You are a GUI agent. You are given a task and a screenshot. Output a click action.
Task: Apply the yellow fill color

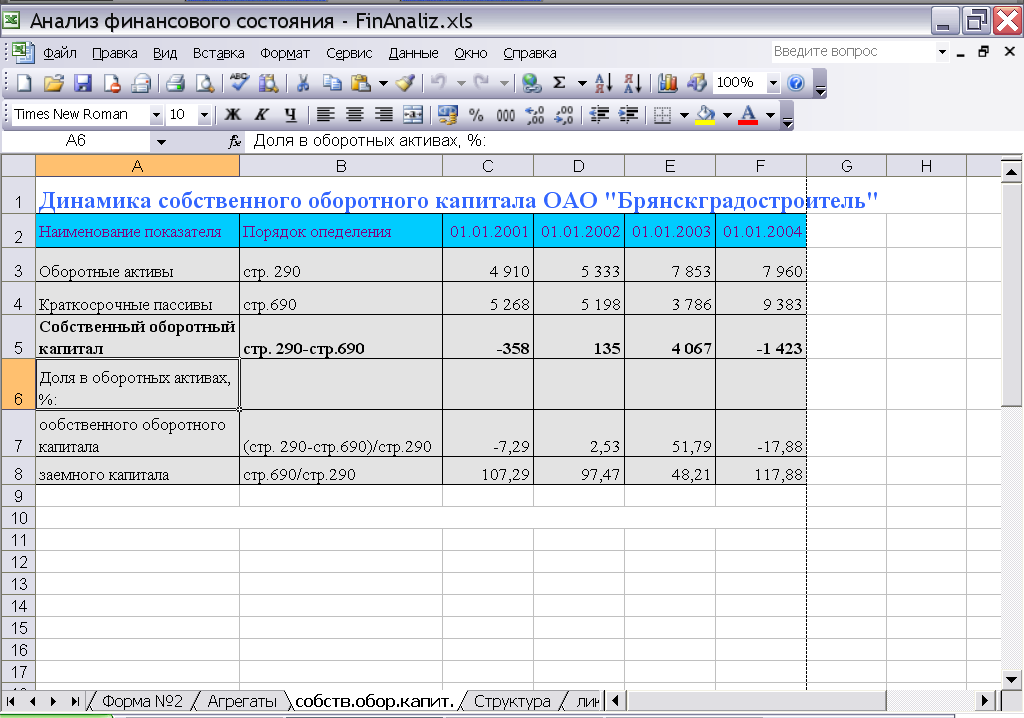(x=705, y=115)
